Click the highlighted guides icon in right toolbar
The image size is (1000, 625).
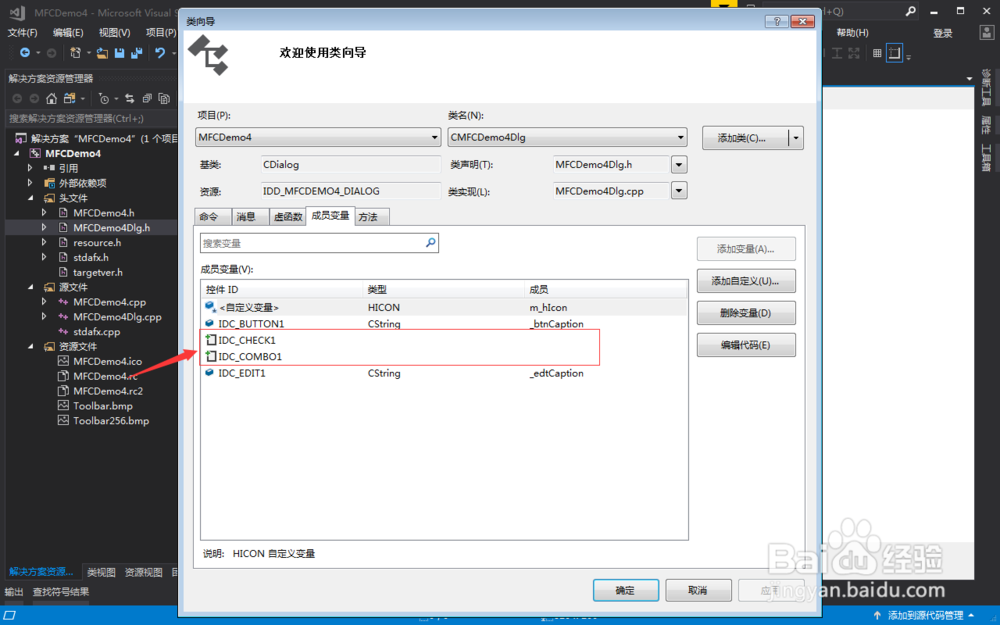894,53
